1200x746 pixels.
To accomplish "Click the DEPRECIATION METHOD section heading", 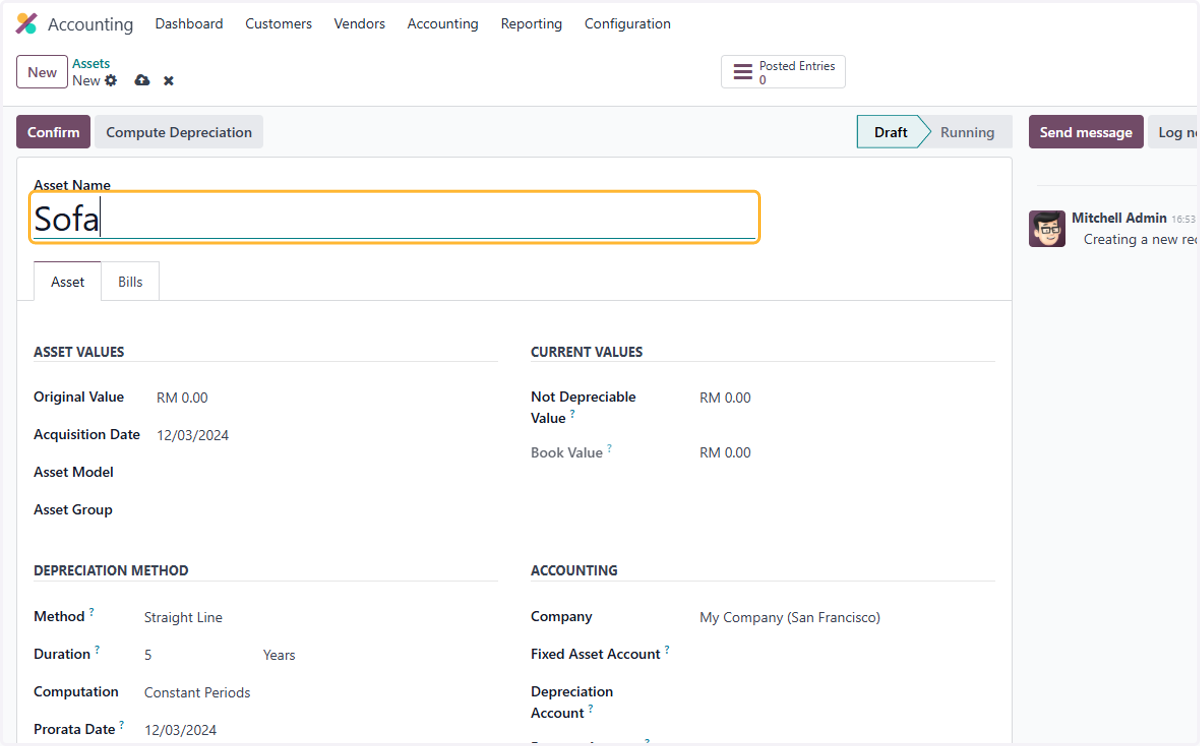I will [x=111, y=571].
